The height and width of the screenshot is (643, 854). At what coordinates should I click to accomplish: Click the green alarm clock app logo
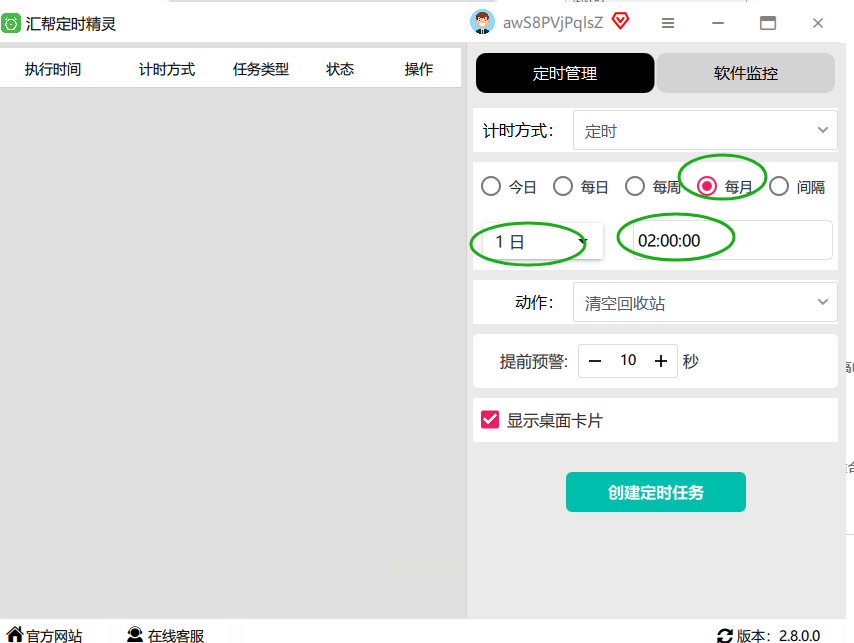pos(11,23)
